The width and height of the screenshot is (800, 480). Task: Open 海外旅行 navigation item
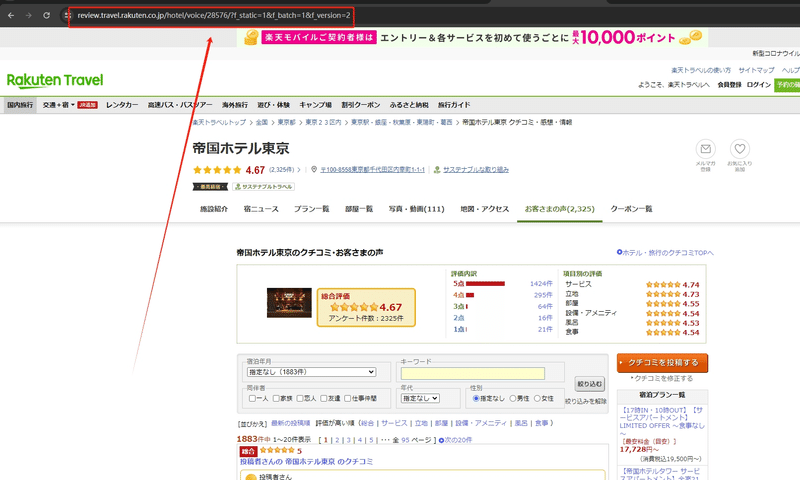[x=235, y=105]
